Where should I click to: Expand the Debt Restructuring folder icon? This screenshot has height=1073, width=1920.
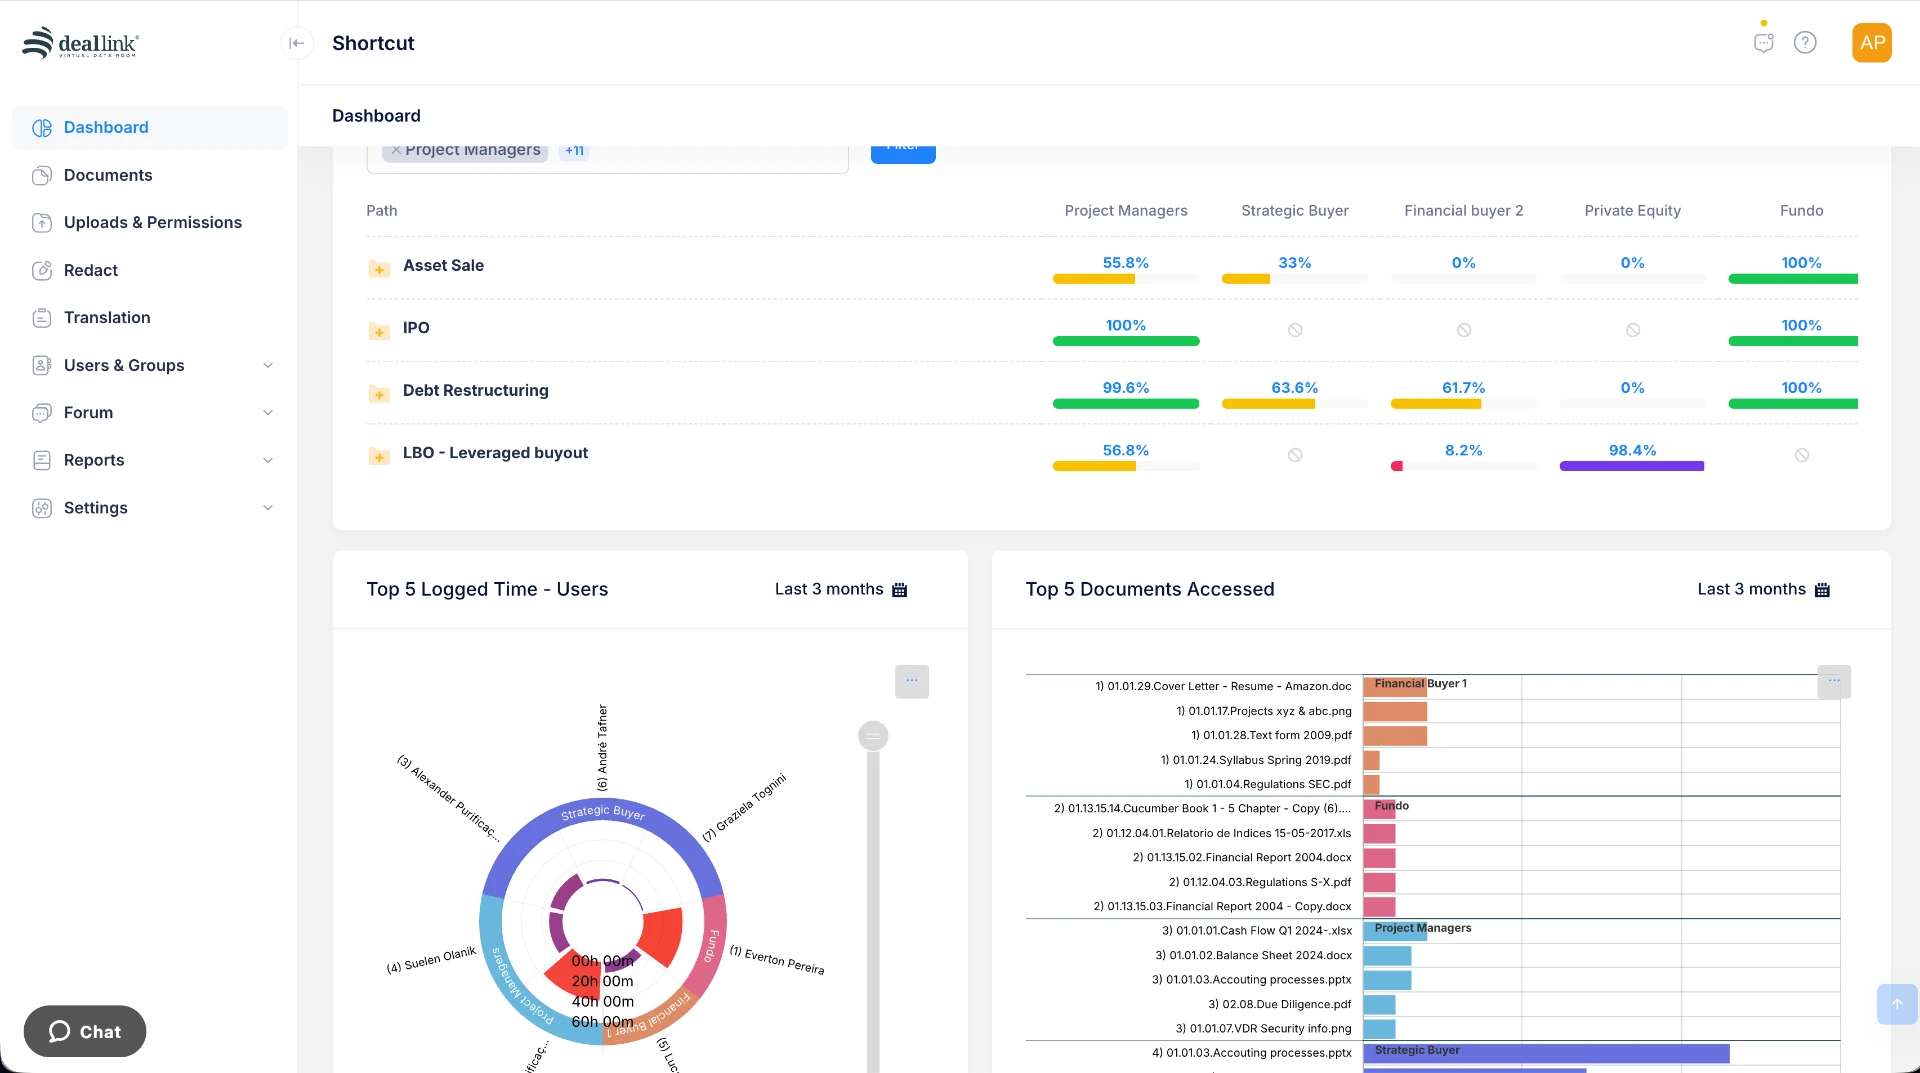pos(379,393)
